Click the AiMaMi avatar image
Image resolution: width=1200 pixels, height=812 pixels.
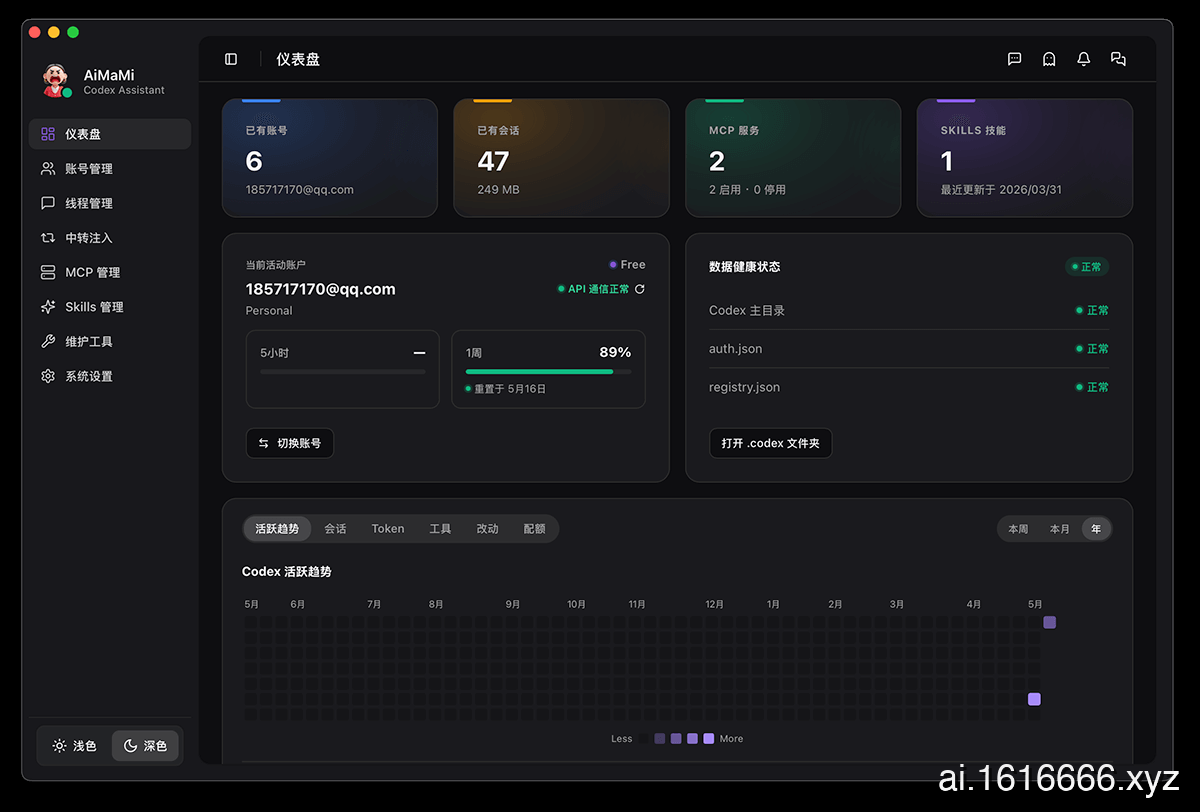56,81
